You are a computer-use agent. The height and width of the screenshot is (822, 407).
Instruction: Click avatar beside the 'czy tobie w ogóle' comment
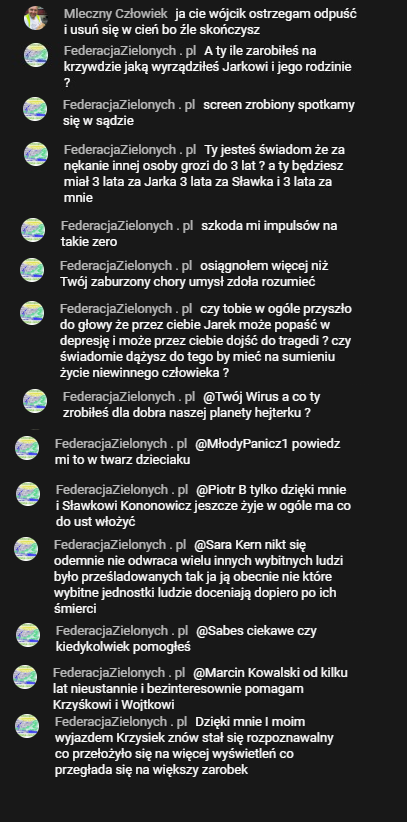click(x=32, y=313)
